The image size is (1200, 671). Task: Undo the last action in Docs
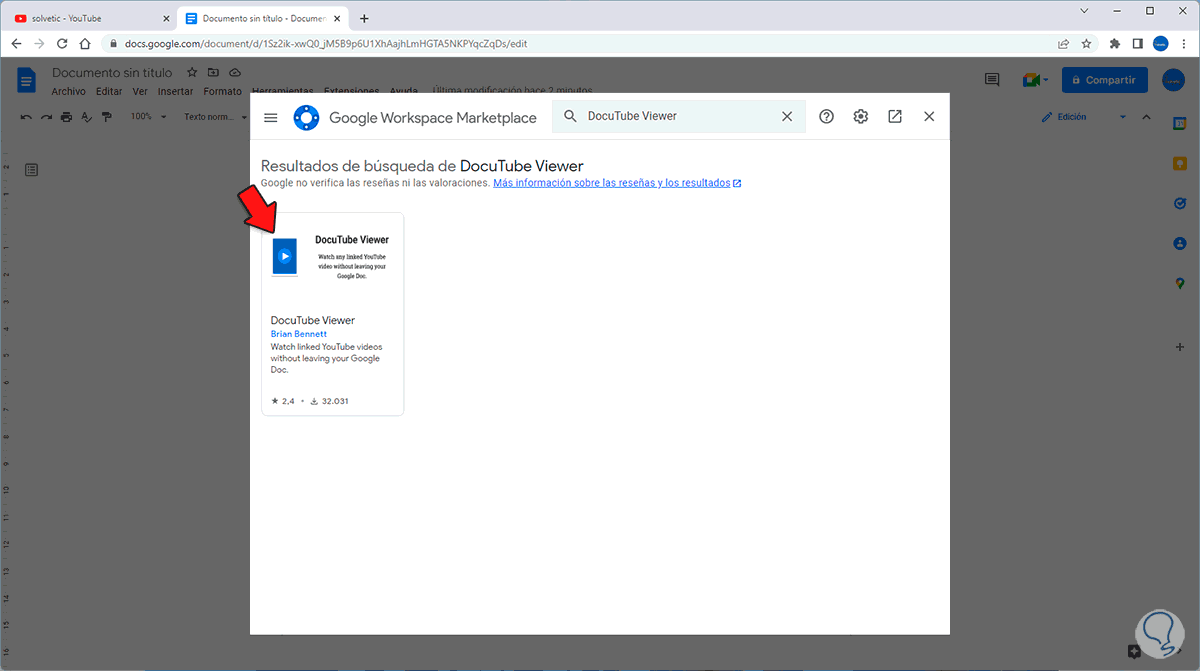point(26,117)
